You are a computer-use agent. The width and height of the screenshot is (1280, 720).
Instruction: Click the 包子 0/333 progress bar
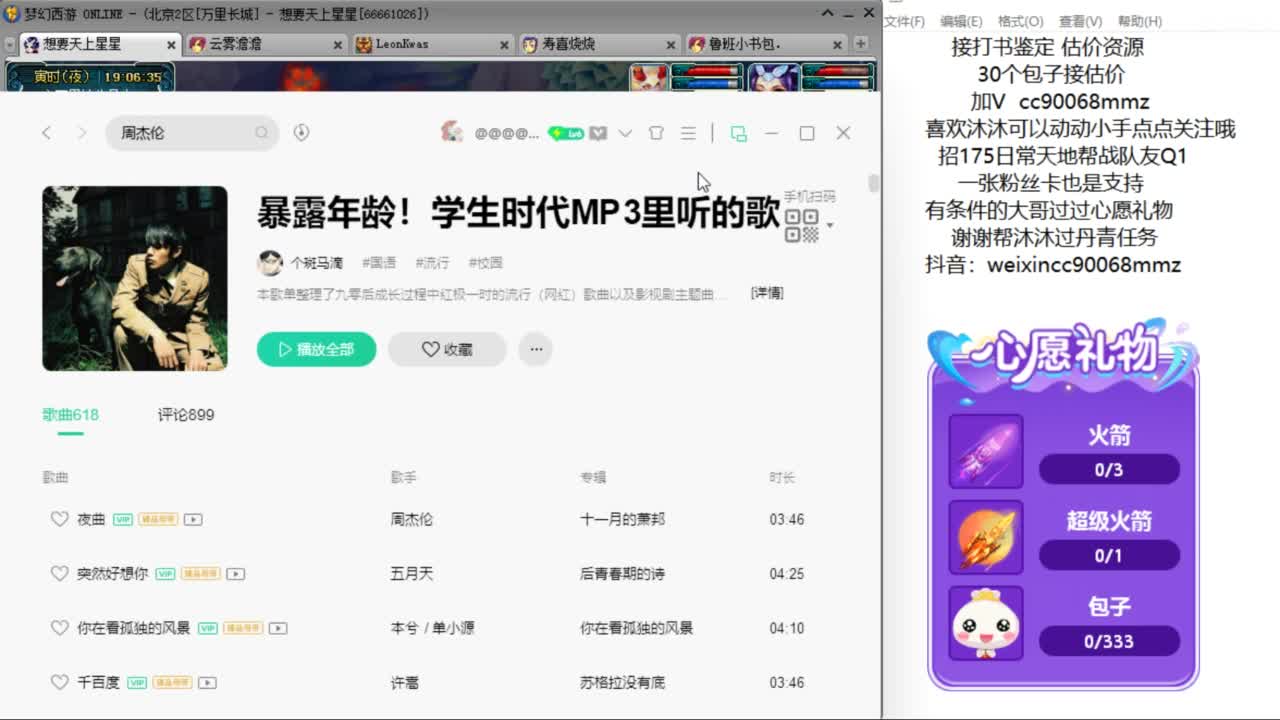point(1110,642)
